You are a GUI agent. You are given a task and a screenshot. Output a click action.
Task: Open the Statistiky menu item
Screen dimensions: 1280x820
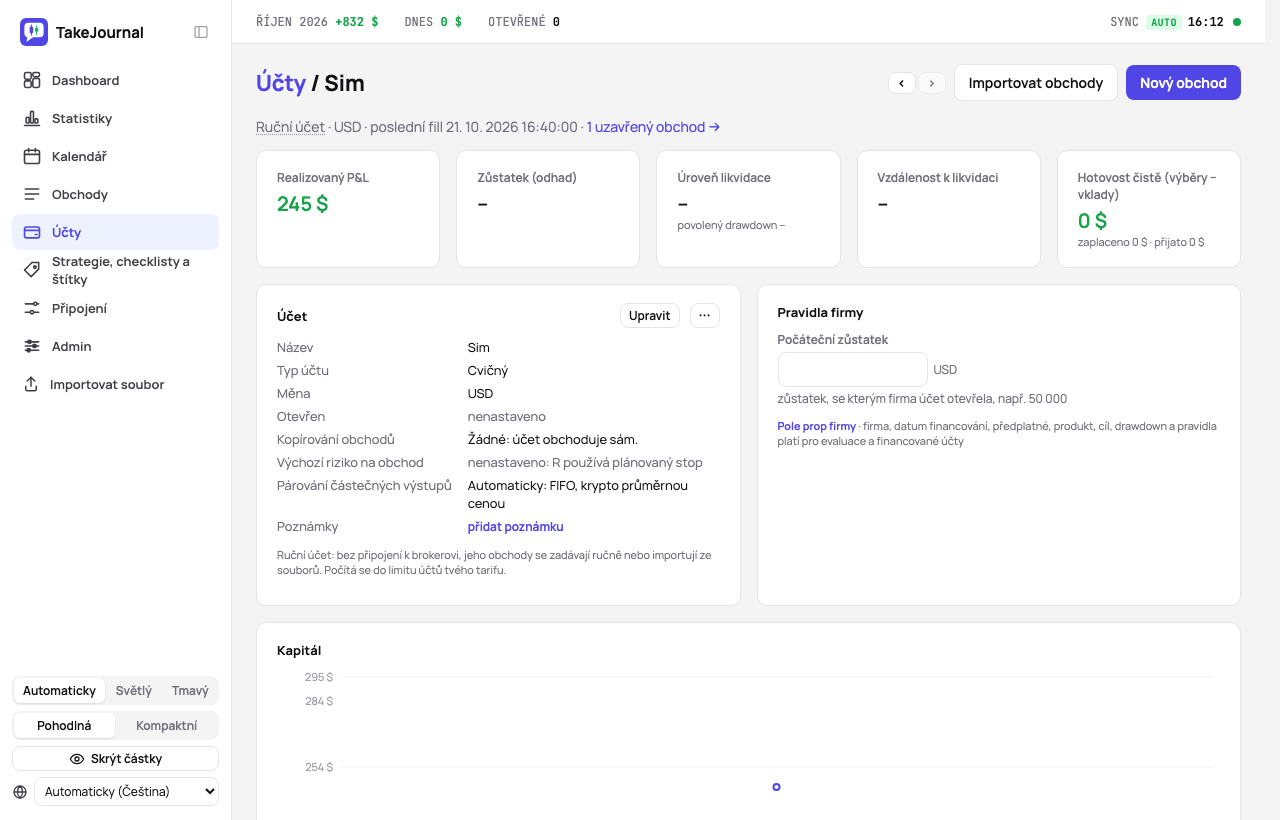point(115,118)
